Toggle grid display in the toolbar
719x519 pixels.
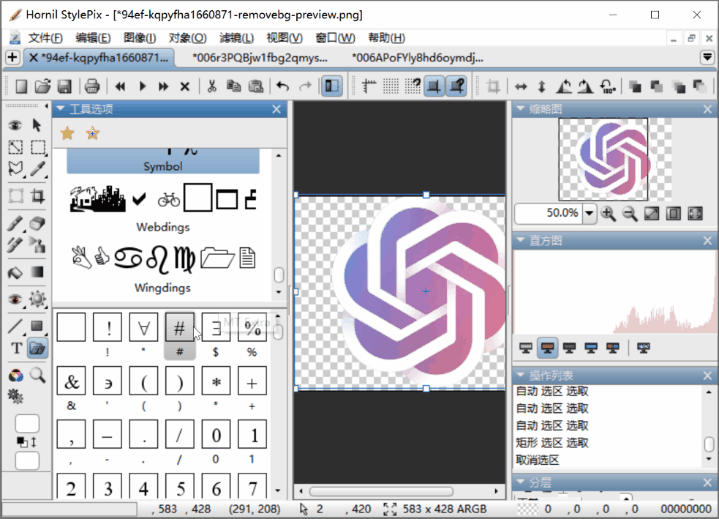[391, 86]
